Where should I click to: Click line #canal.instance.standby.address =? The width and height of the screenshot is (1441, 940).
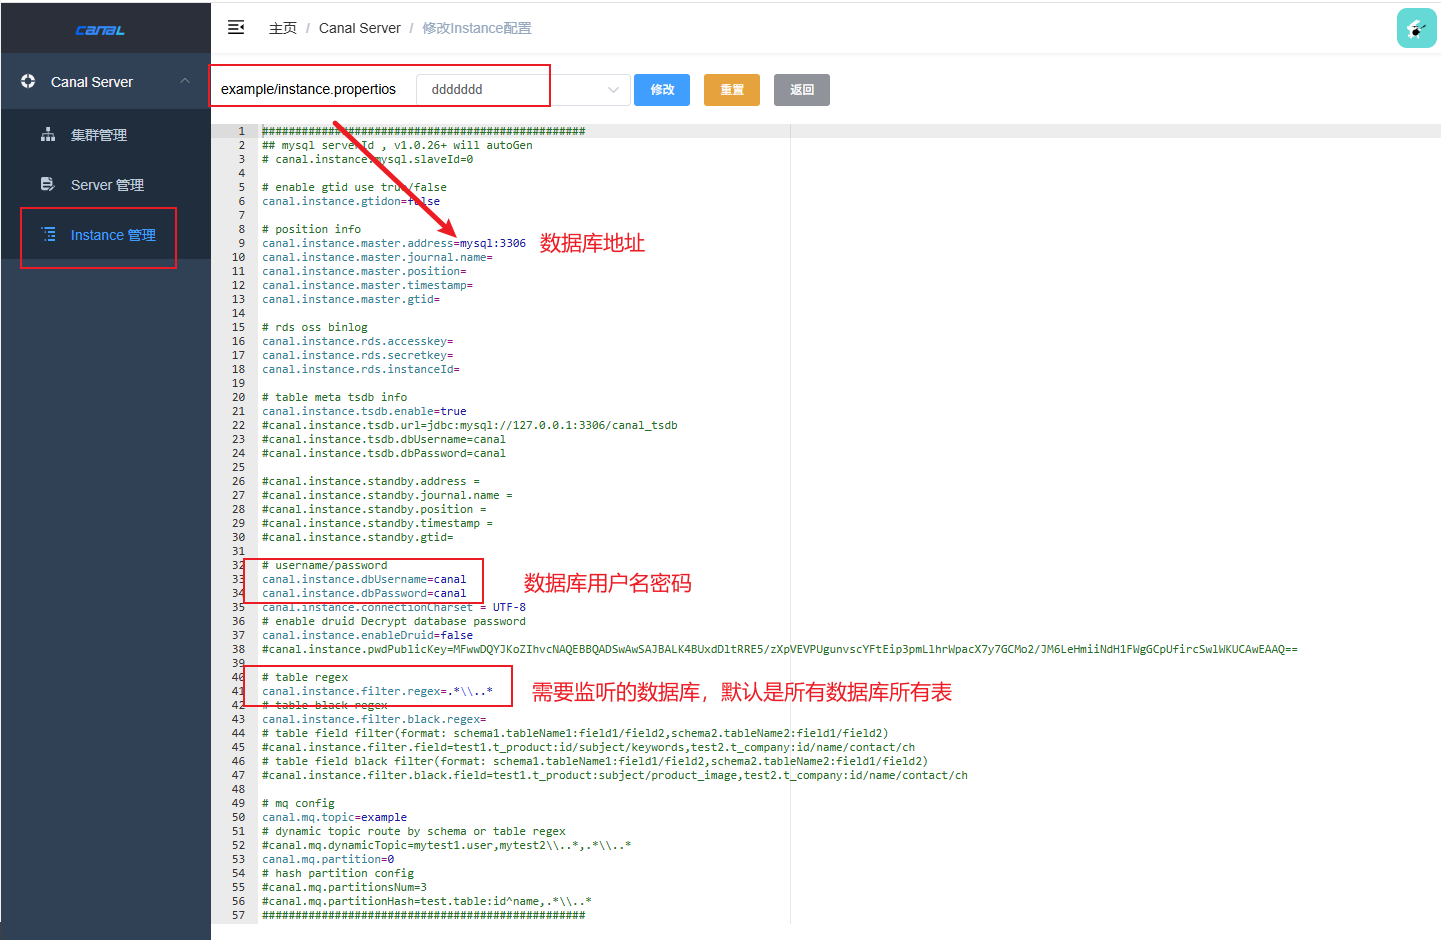pyautogui.click(x=371, y=481)
